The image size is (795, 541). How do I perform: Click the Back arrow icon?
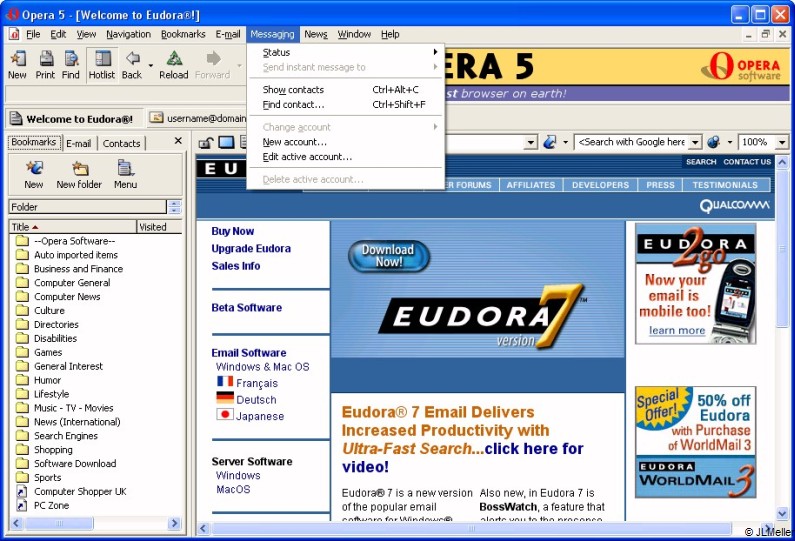133,59
